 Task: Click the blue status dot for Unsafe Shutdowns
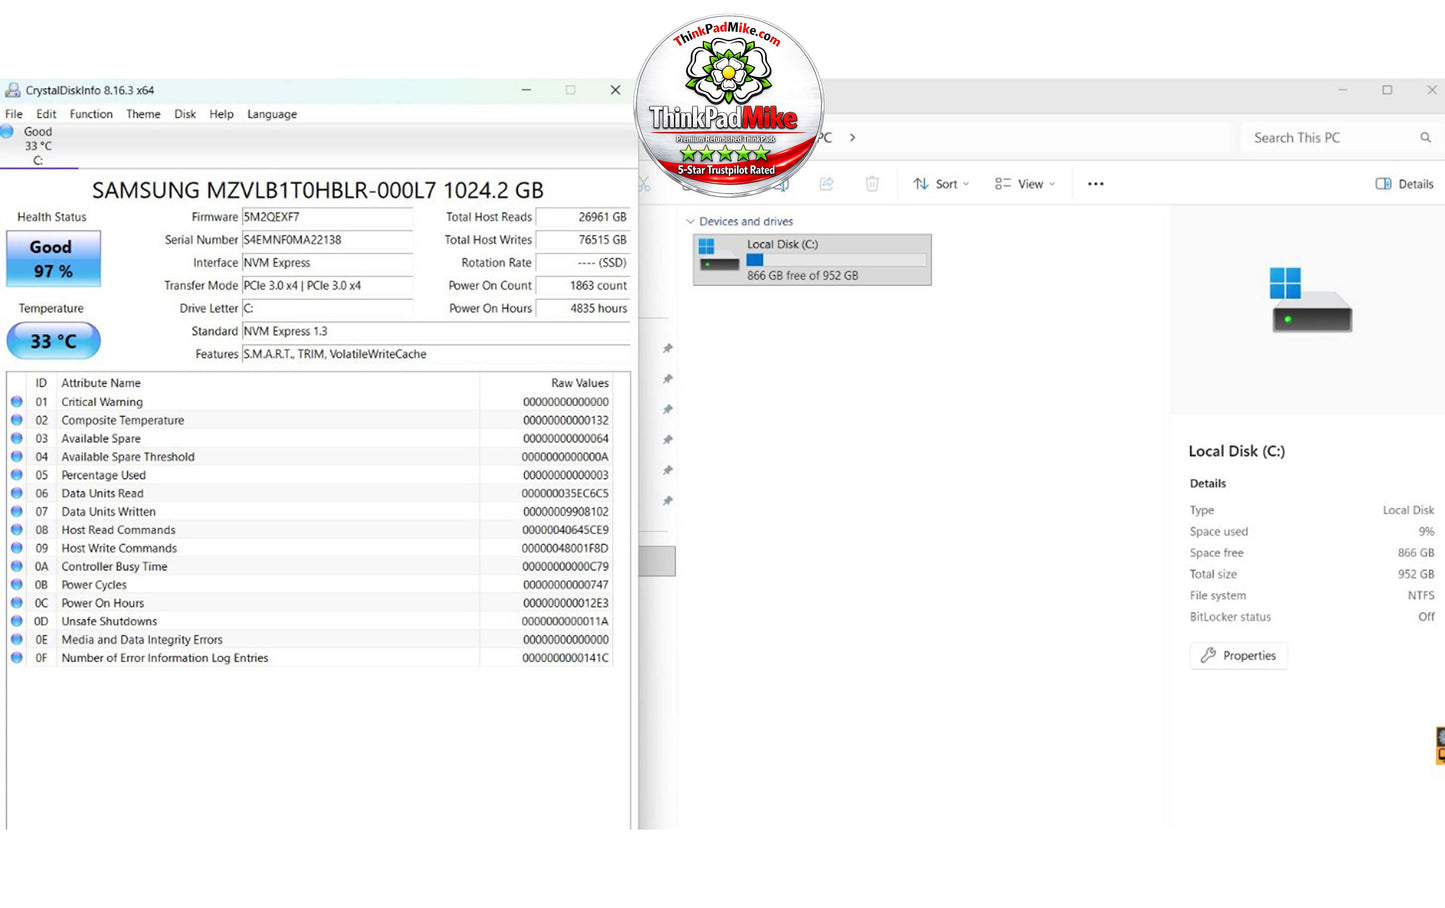[x=17, y=621]
